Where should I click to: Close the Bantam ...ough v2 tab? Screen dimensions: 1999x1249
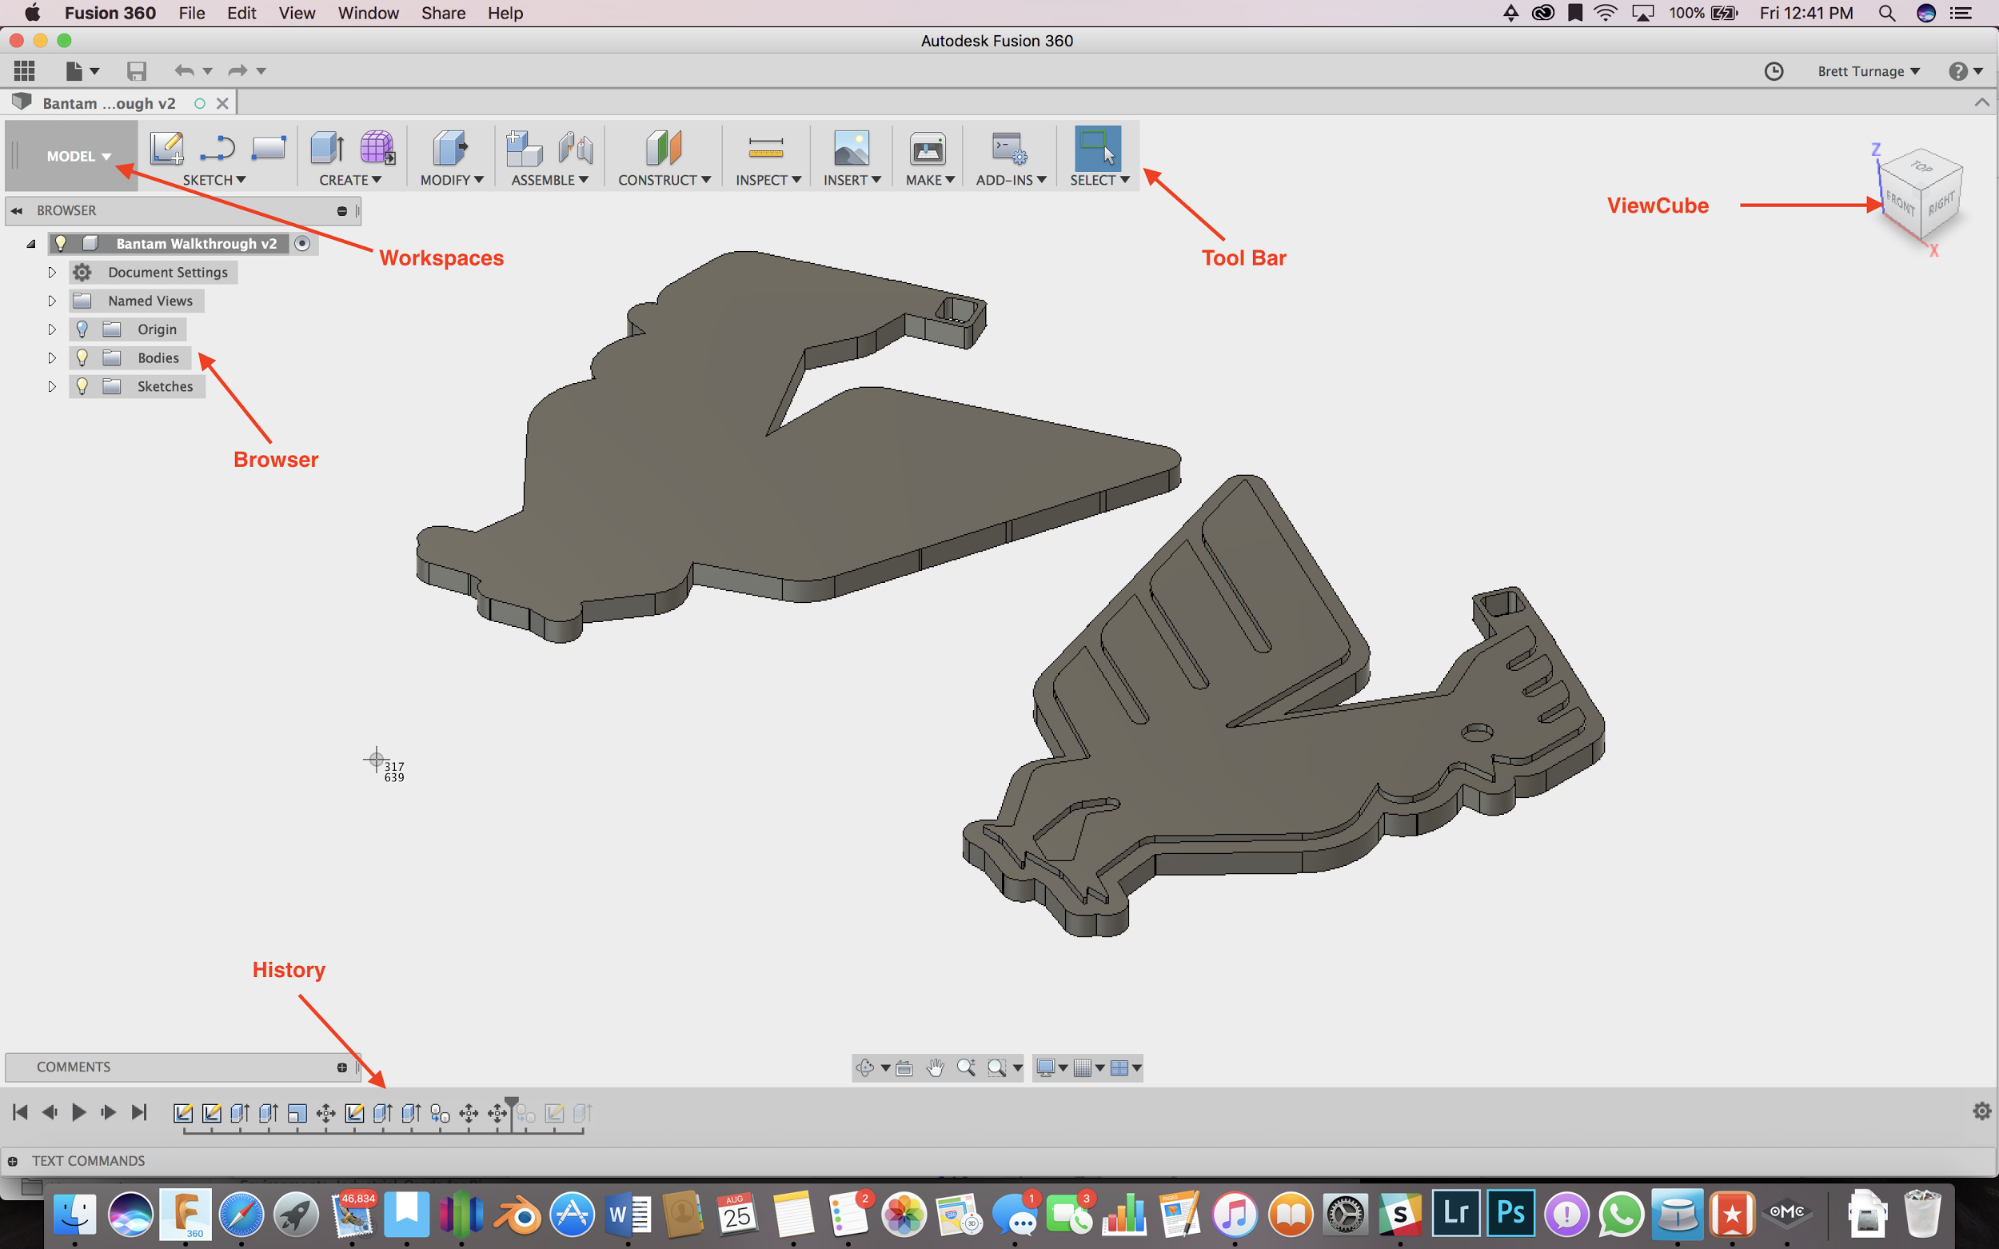coord(223,103)
